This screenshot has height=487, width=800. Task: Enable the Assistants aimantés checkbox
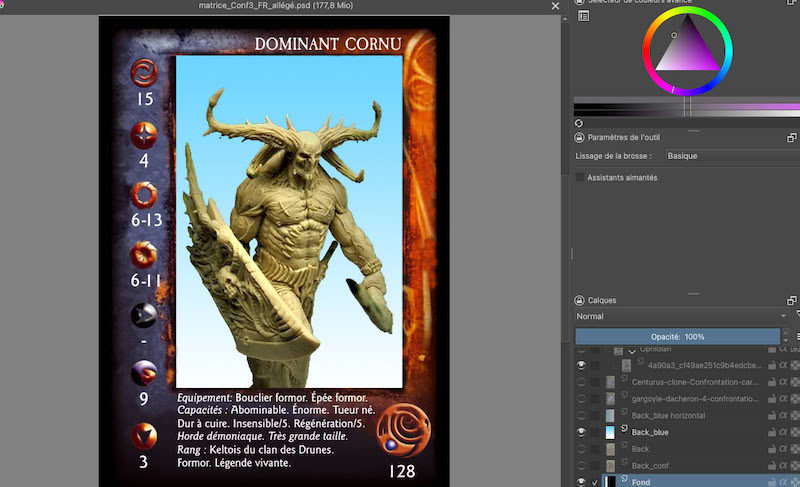pyautogui.click(x=580, y=177)
